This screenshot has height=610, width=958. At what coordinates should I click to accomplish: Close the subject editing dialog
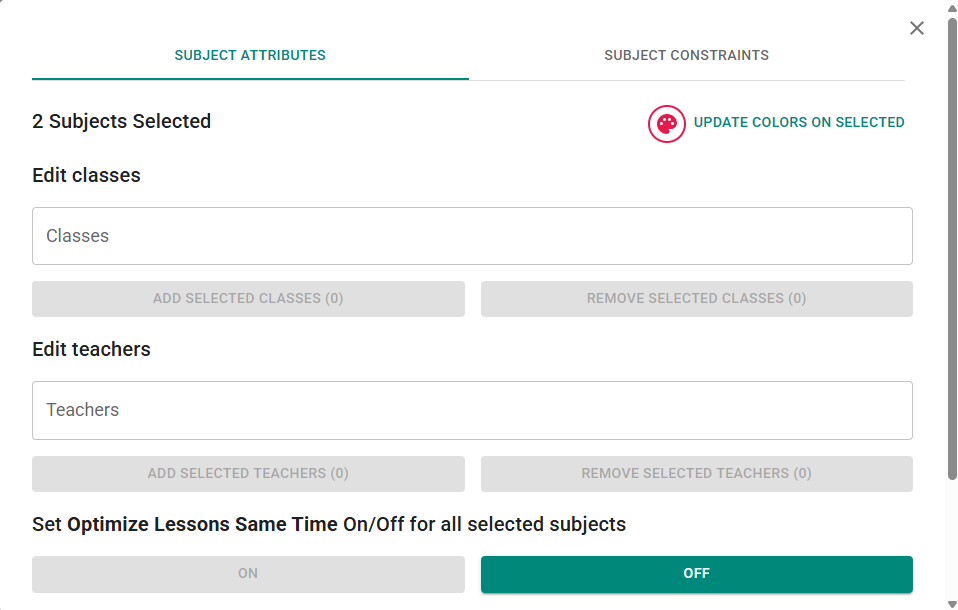917,28
